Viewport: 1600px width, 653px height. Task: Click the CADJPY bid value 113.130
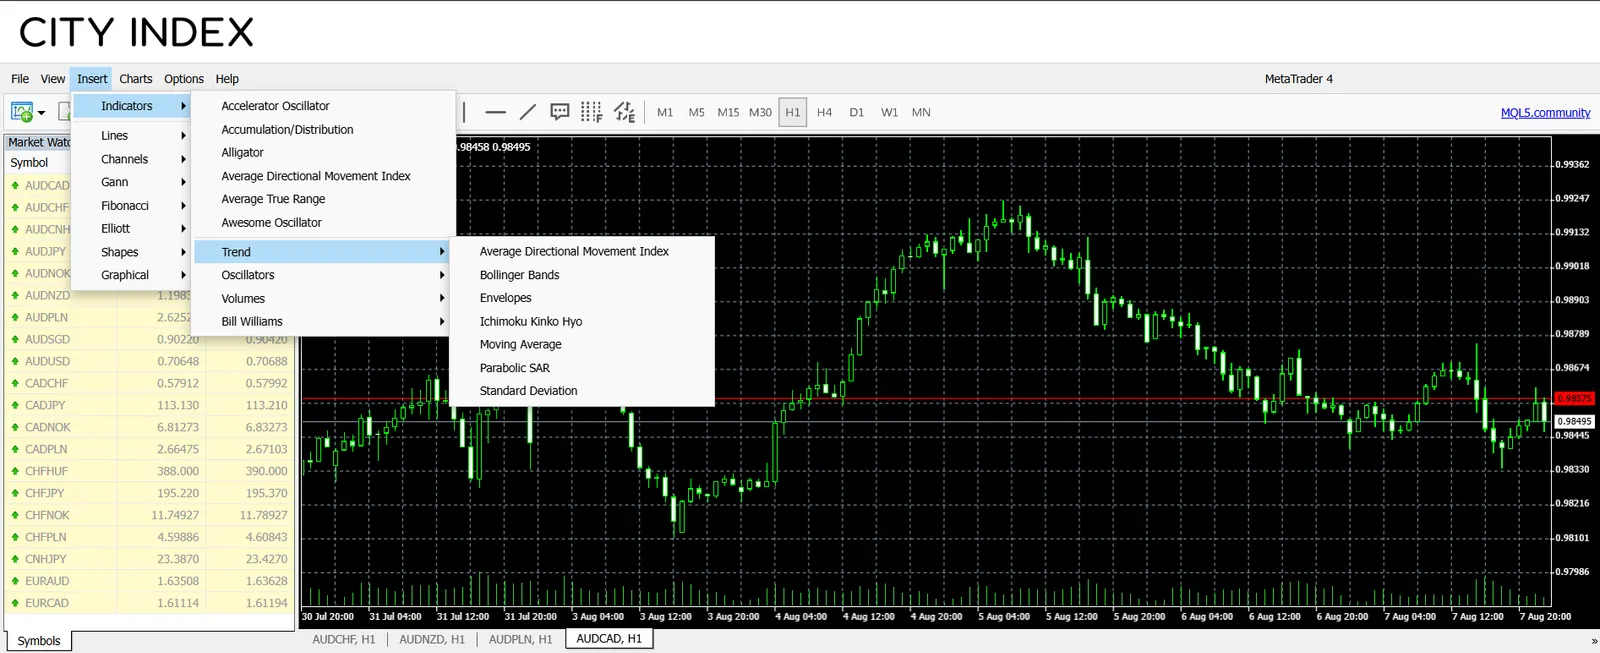pyautogui.click(x=178, y=406)
